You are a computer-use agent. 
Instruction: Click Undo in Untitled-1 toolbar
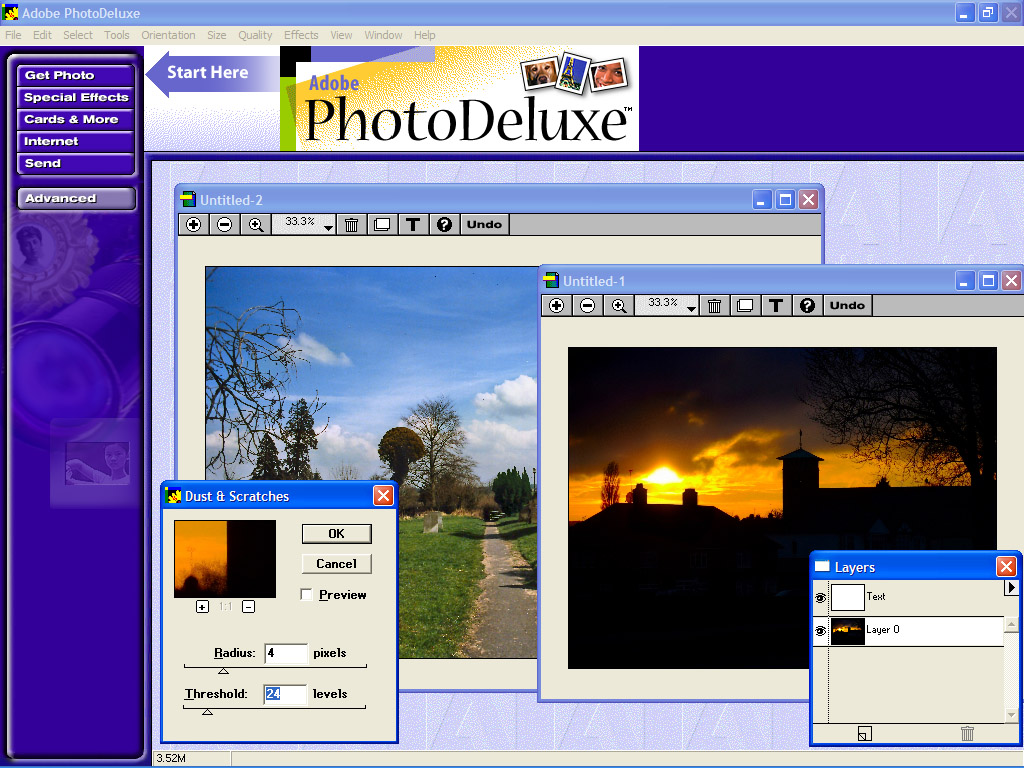pos(848,306)
